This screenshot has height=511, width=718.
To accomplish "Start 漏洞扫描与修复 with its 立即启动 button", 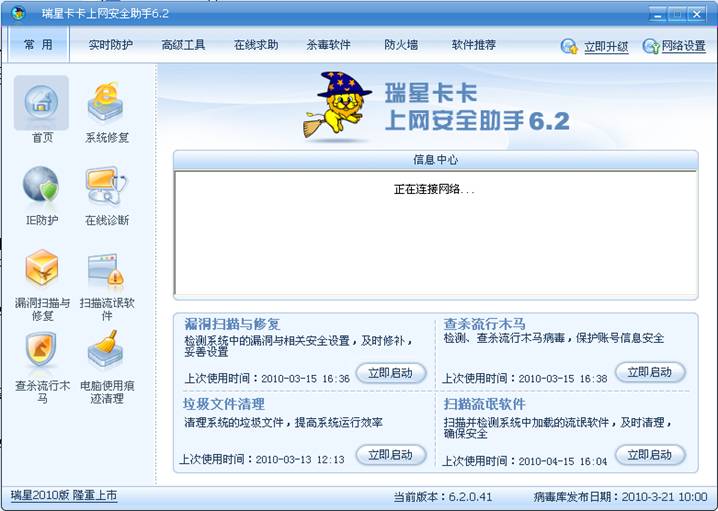I will [391, 373].
